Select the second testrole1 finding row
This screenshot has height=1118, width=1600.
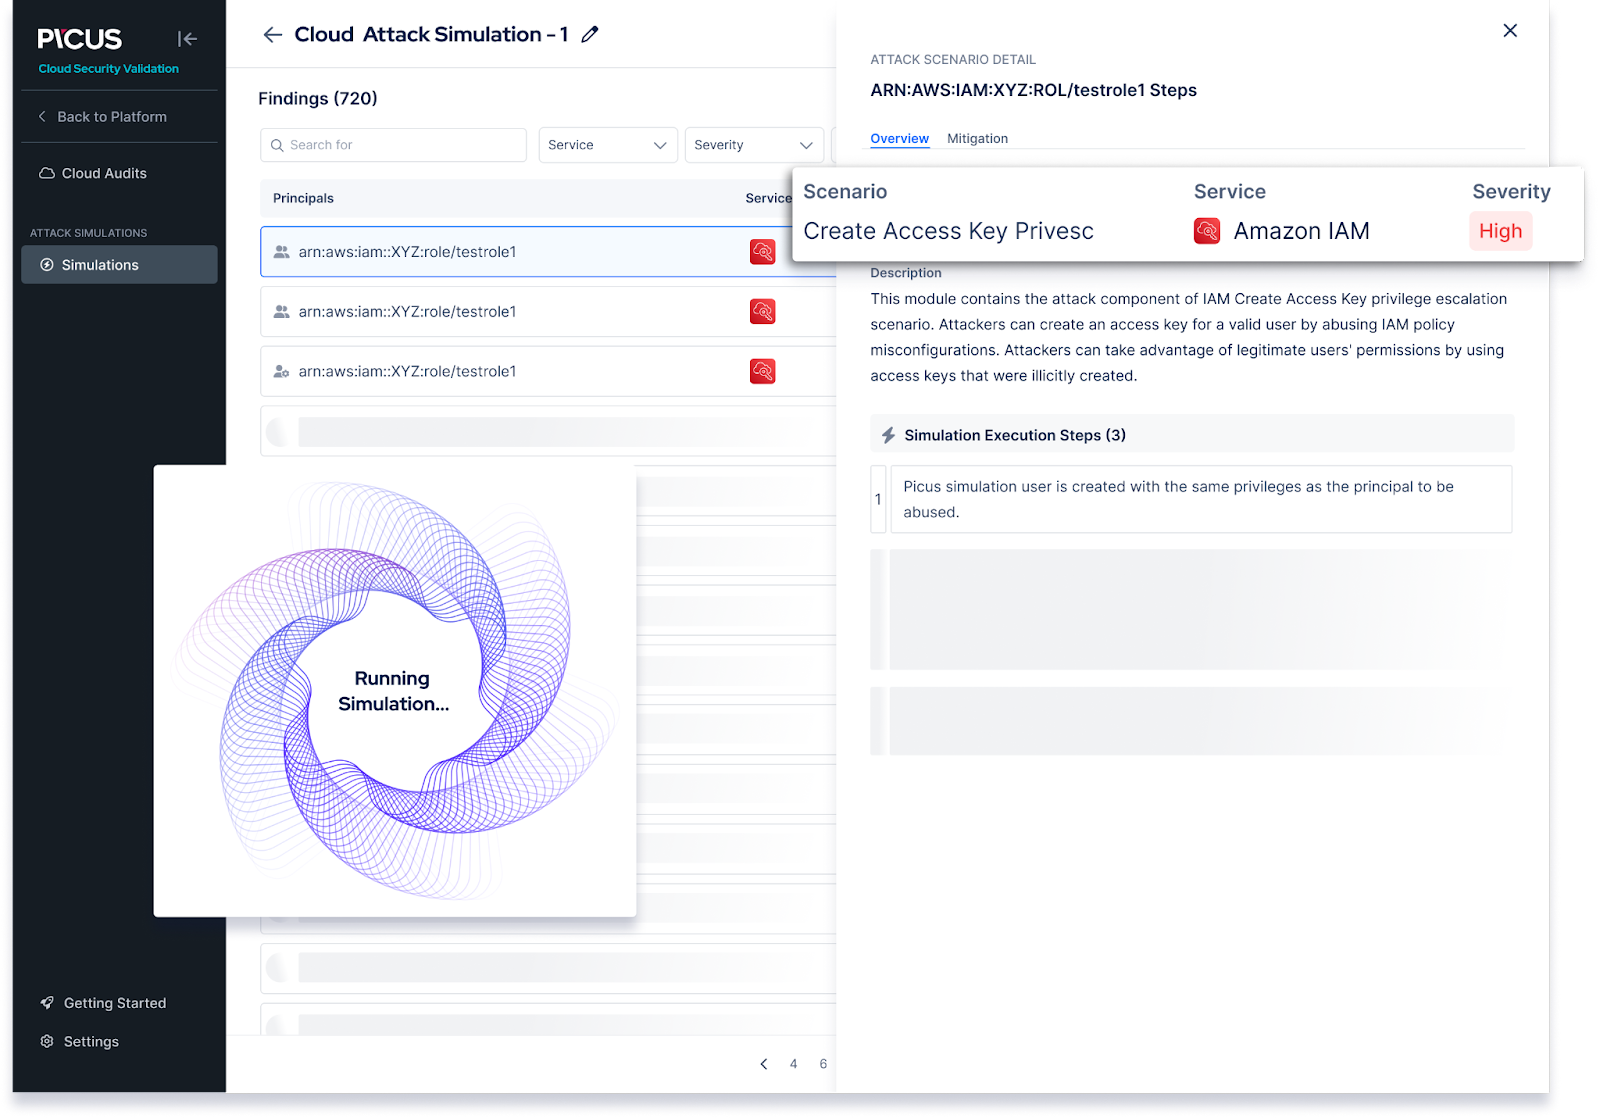pos(500,312)
